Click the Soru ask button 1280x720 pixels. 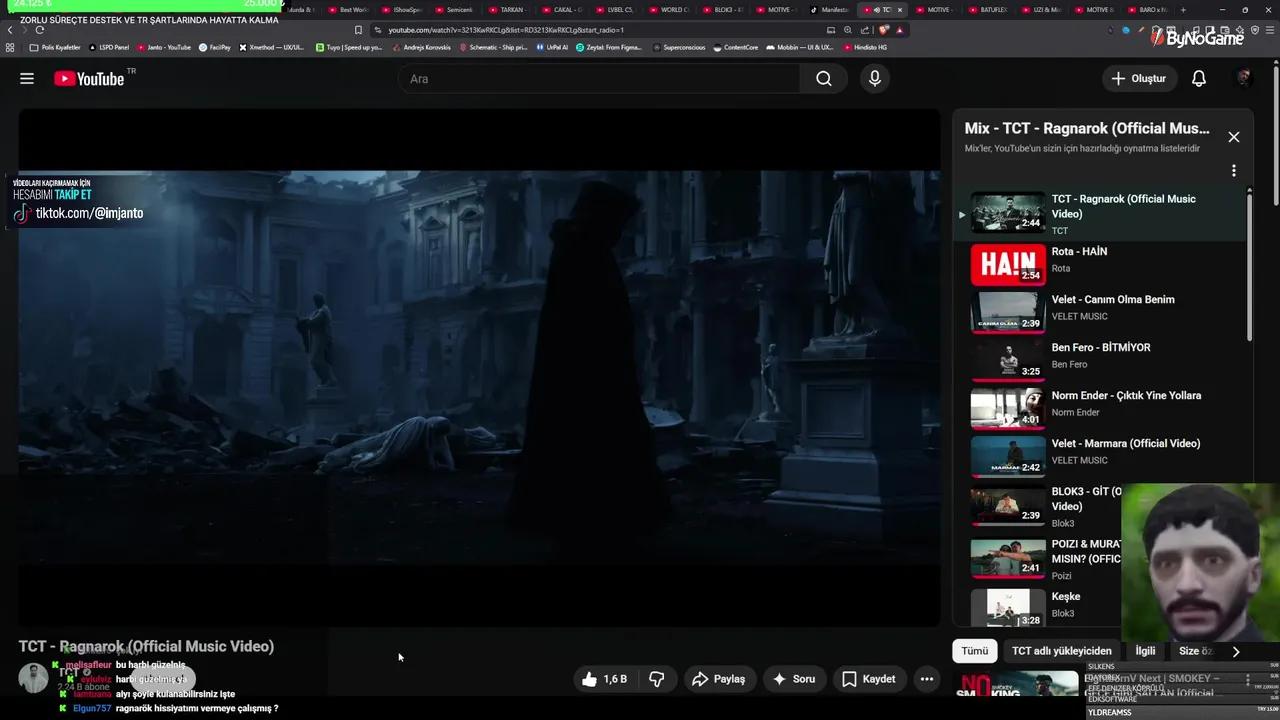[x=794, y=679]
